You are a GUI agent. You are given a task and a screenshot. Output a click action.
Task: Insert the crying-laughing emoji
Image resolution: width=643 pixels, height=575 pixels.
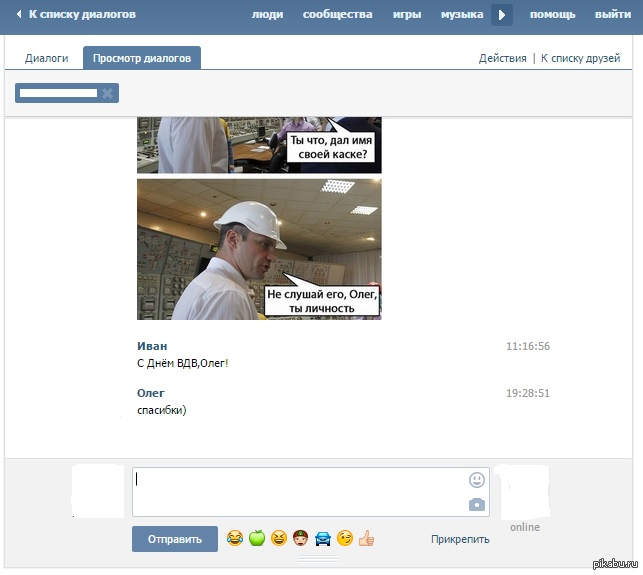(235, 538)
